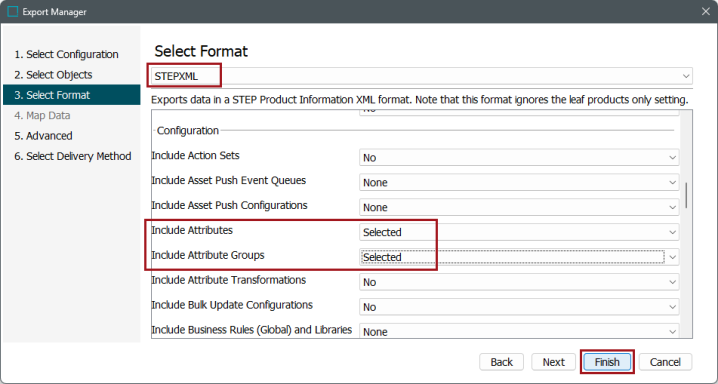Go to step 2 Select Objects

coord(53,75)
